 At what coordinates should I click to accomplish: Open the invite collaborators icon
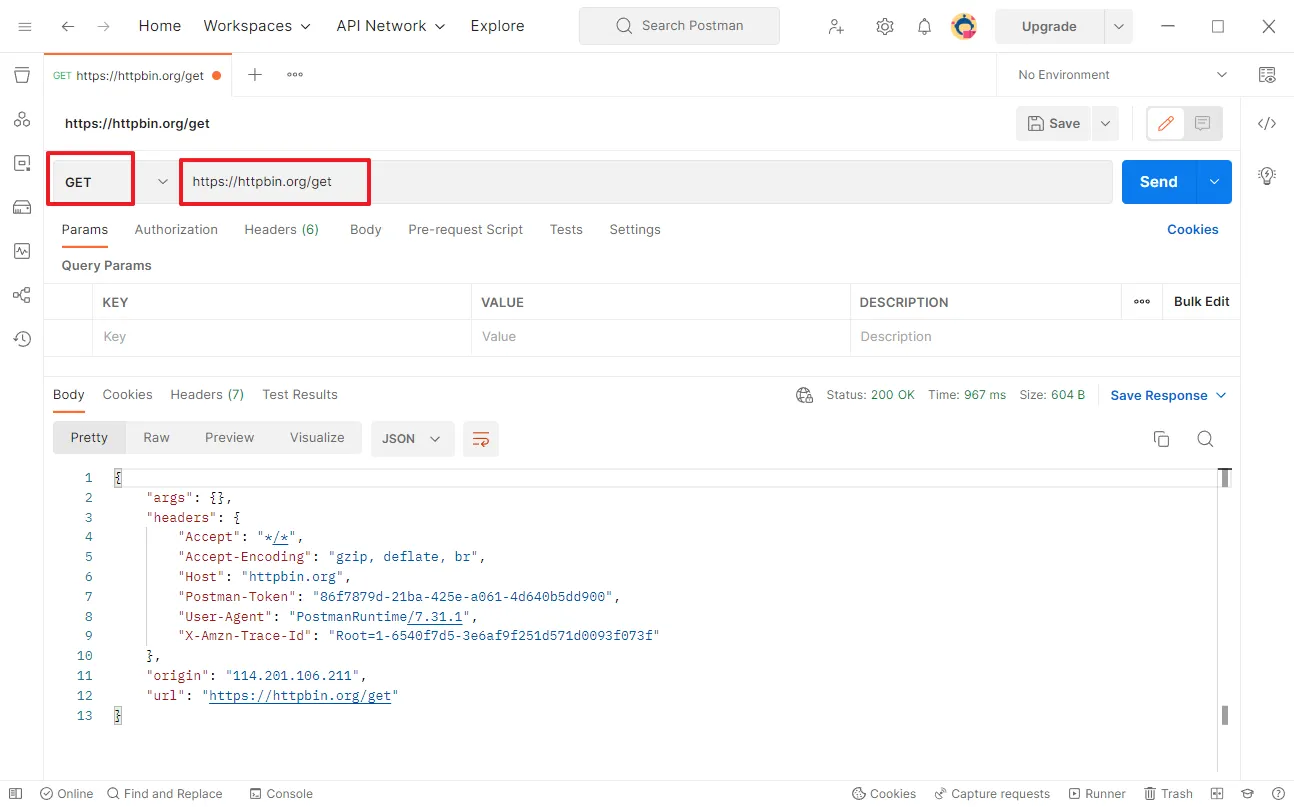pos(836,26)
